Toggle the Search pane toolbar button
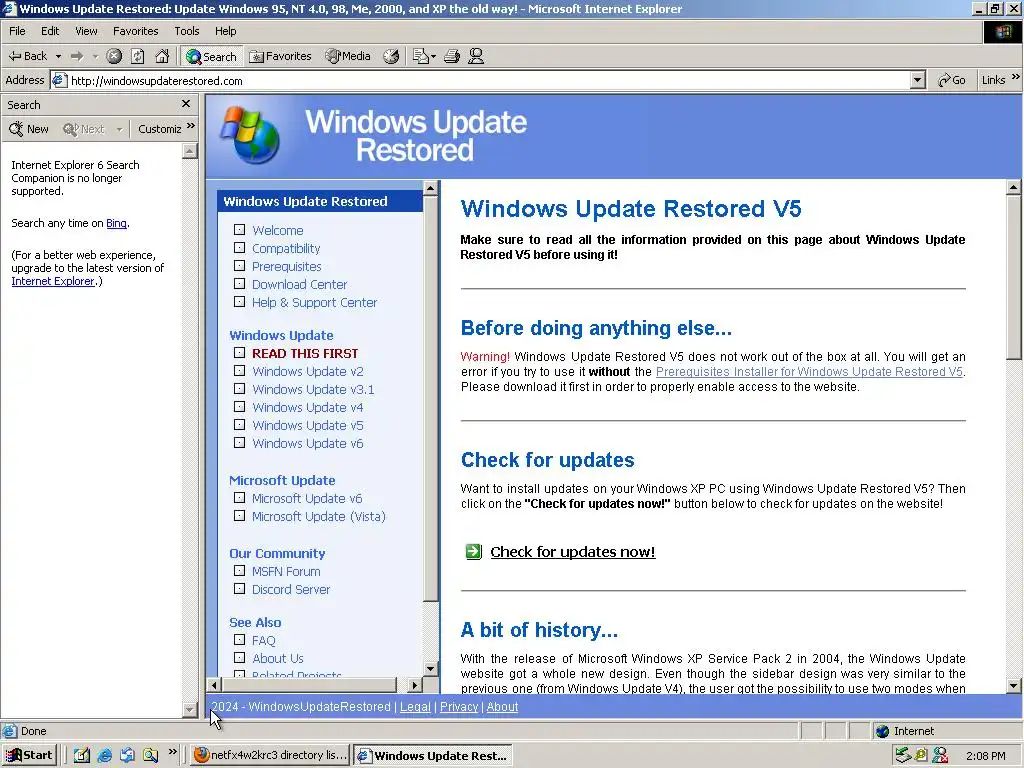 coord(211,56)
